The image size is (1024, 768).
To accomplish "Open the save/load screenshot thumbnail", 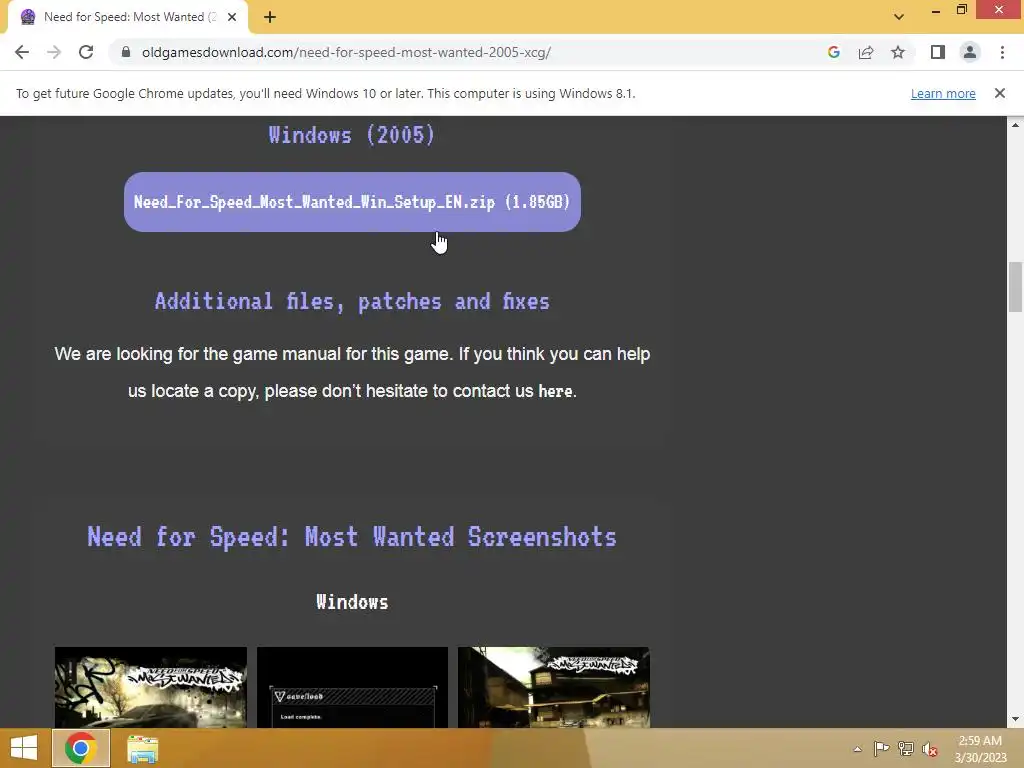I will click(x=353, y=687).
